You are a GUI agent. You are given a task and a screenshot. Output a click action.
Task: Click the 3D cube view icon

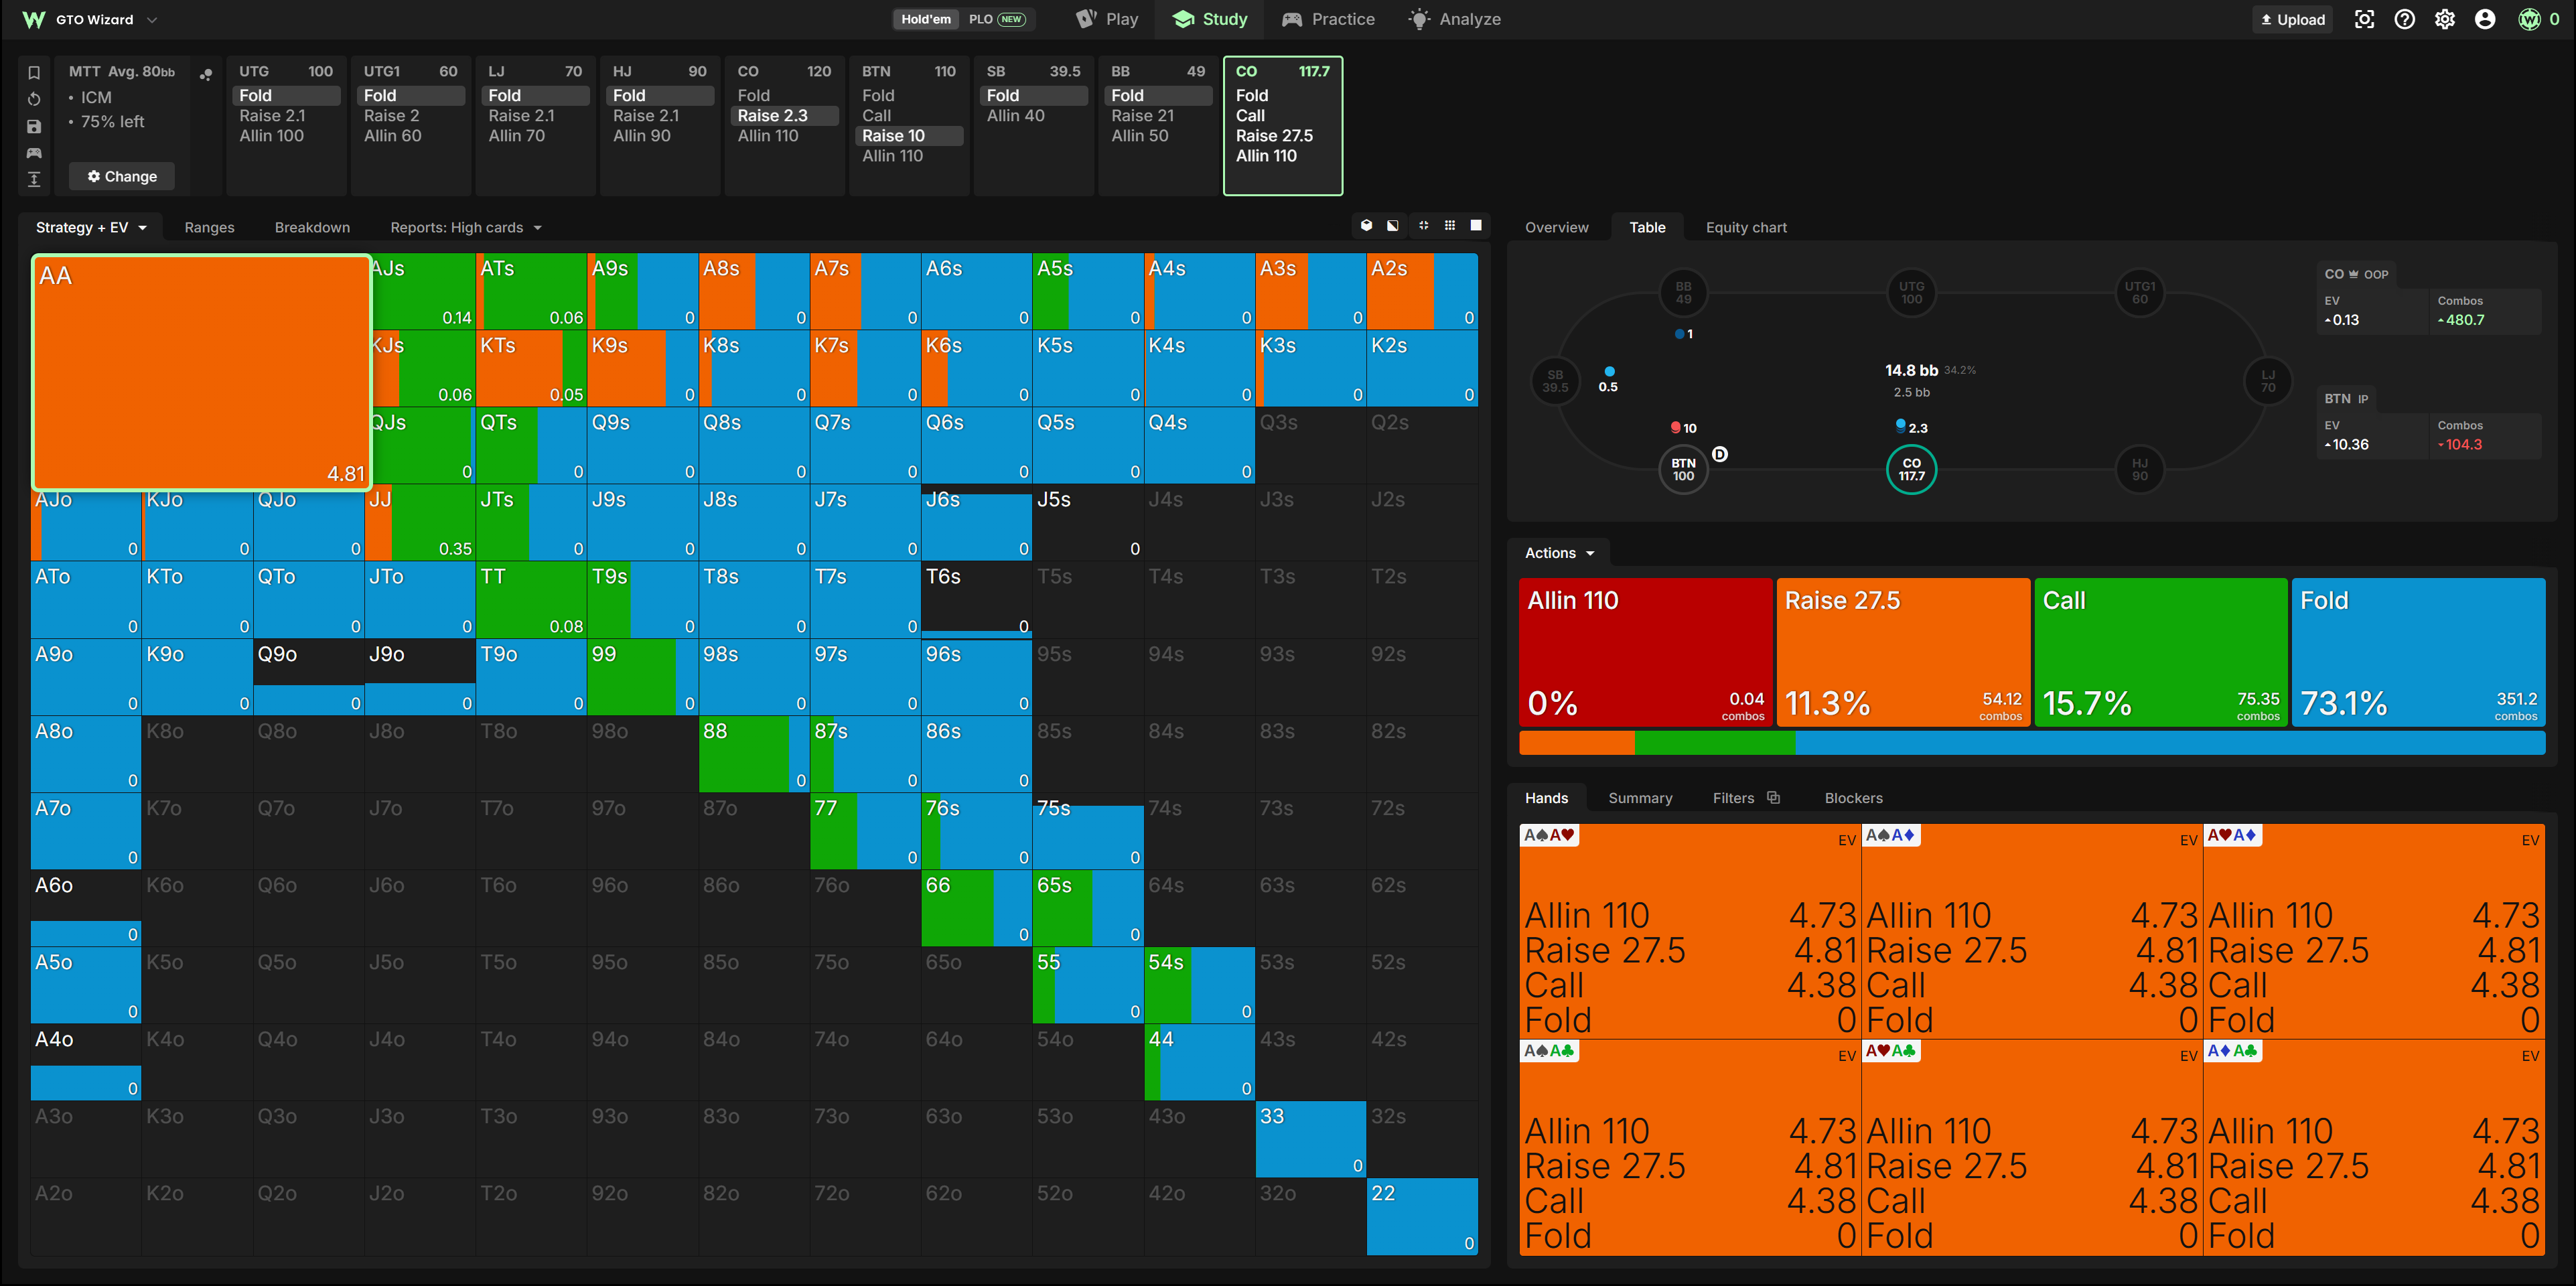tap(1366, 226)
